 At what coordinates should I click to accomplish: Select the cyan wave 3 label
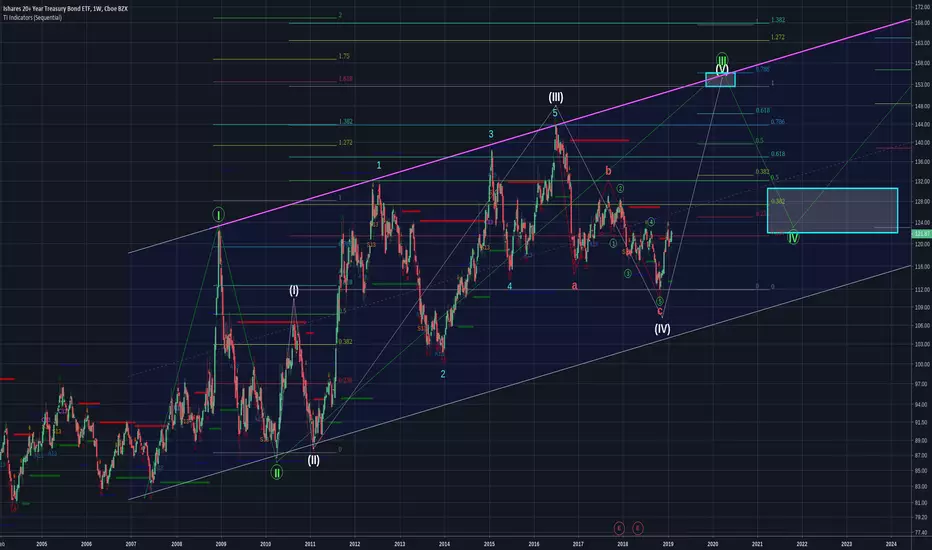pyautogui.click(x=491, y=134)
